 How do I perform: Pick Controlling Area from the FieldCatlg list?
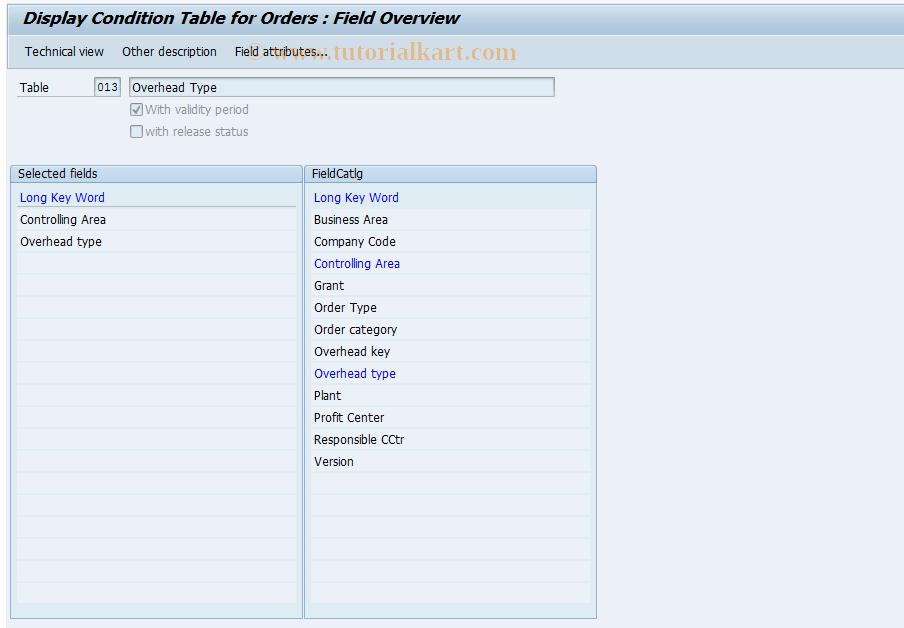click(357, 263)
